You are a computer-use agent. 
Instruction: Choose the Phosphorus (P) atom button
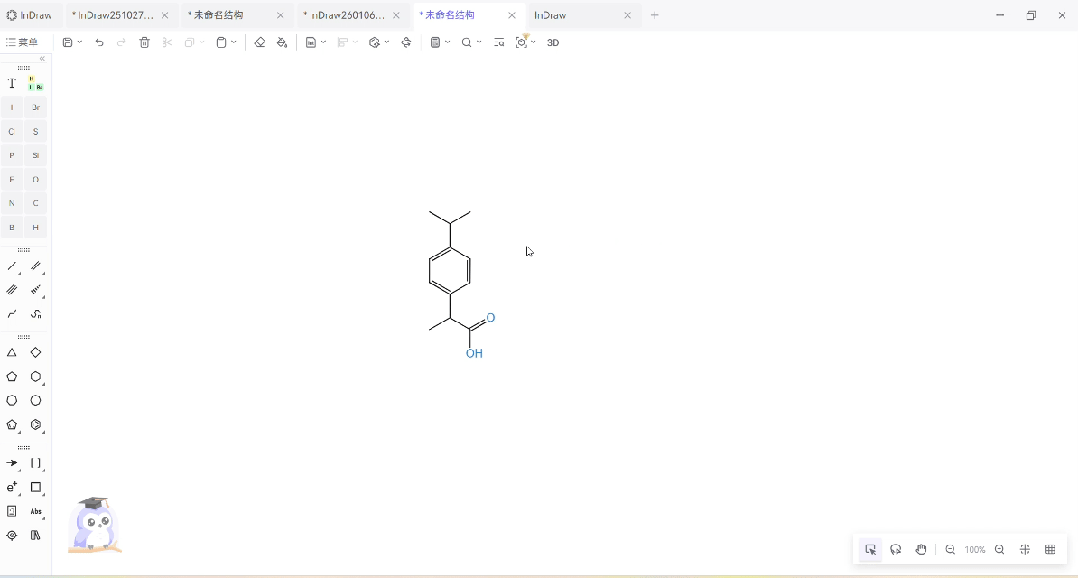[x=12, y=155]
